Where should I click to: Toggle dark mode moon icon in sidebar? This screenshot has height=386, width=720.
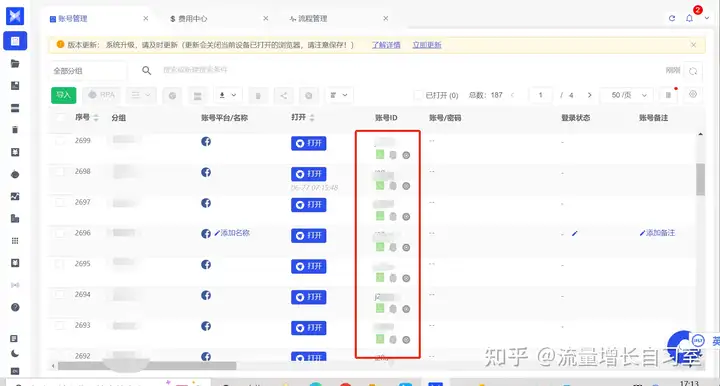click(15, 354)
